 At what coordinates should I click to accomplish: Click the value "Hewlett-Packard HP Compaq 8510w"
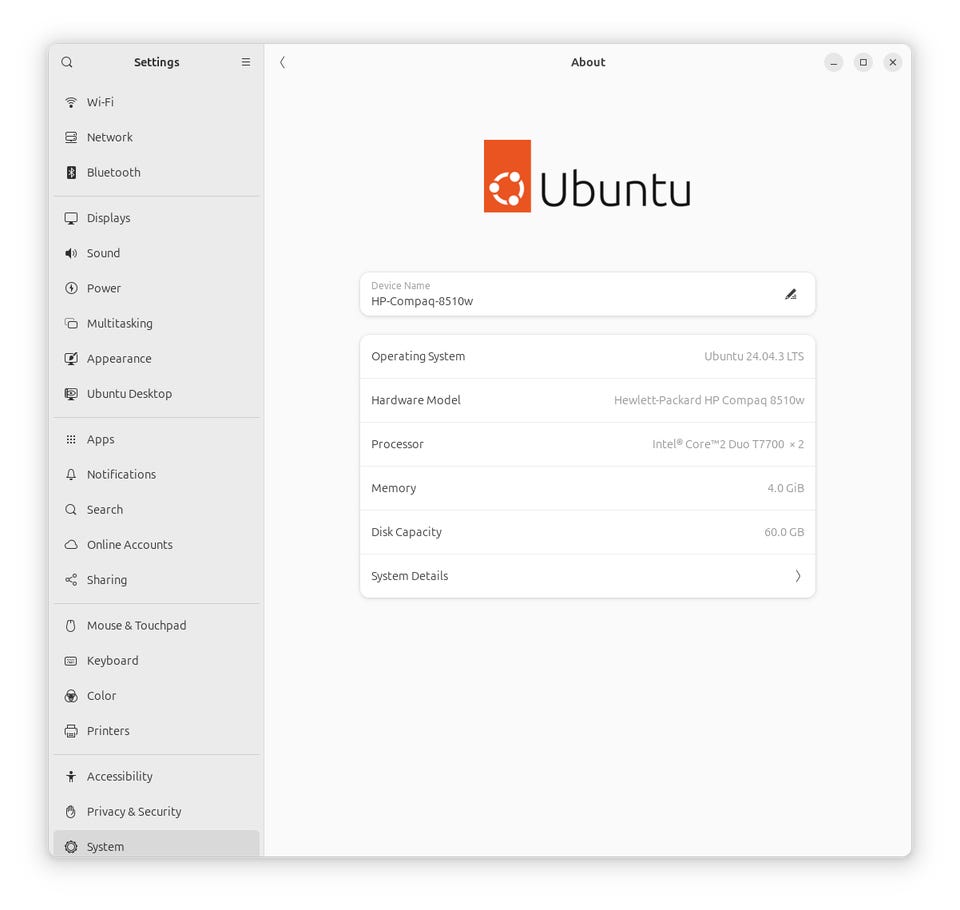pyautogui.click(x=709, y=400)
